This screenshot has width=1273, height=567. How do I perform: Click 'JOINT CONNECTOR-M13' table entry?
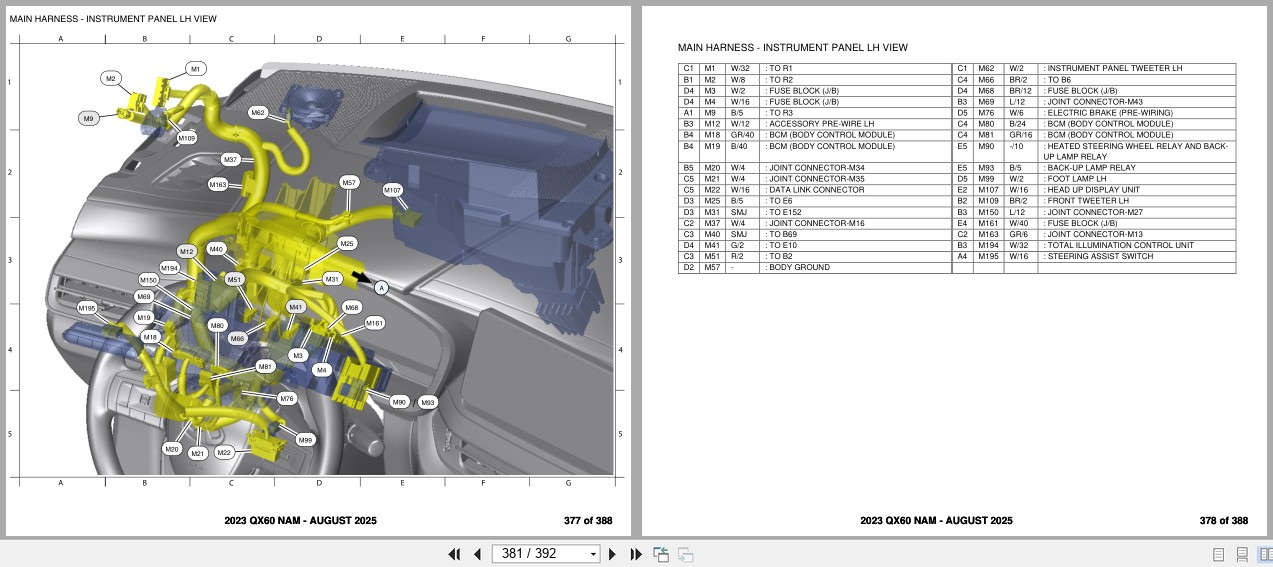[x=1094, y=235]
